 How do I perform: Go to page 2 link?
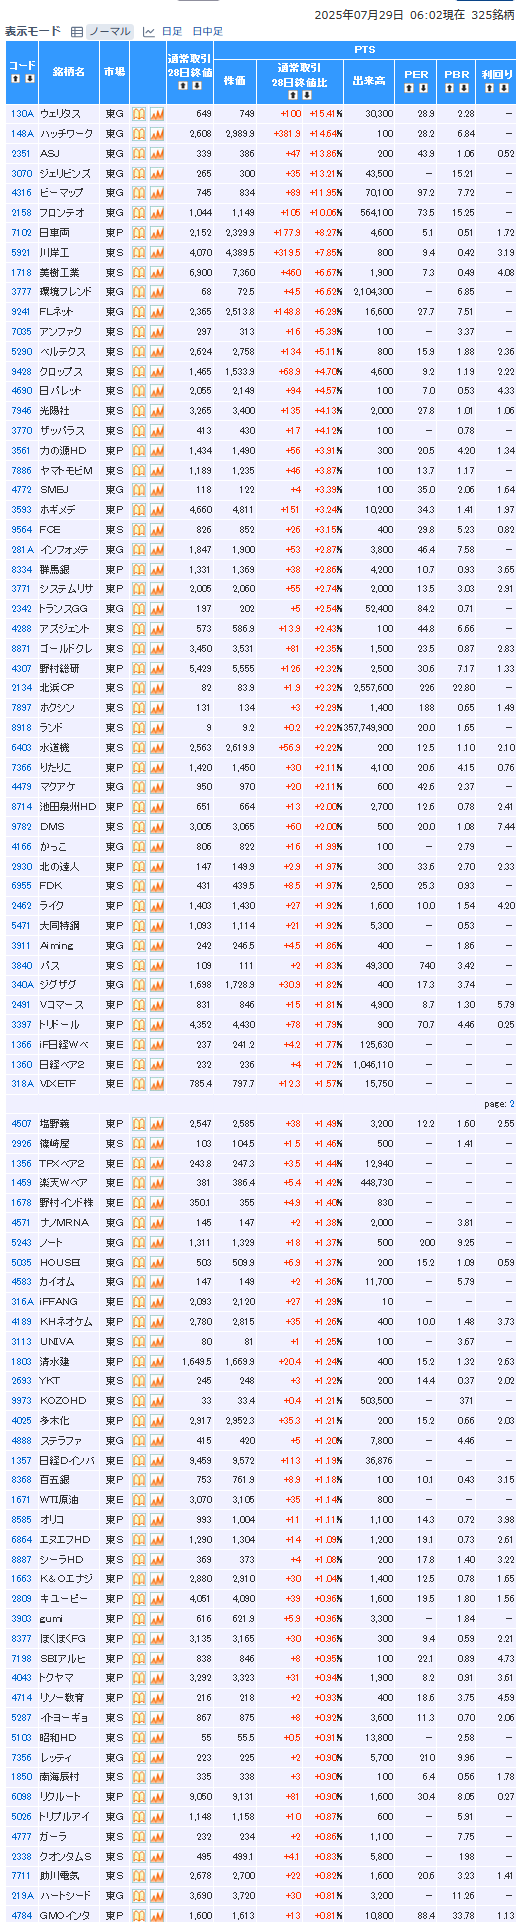512,1104
